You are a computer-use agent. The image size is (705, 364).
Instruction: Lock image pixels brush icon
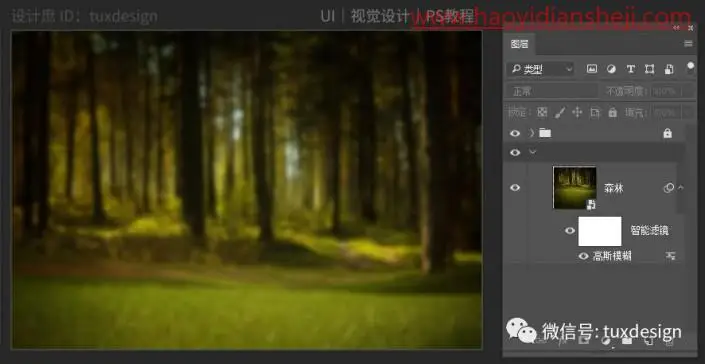[x=560, y=112]
